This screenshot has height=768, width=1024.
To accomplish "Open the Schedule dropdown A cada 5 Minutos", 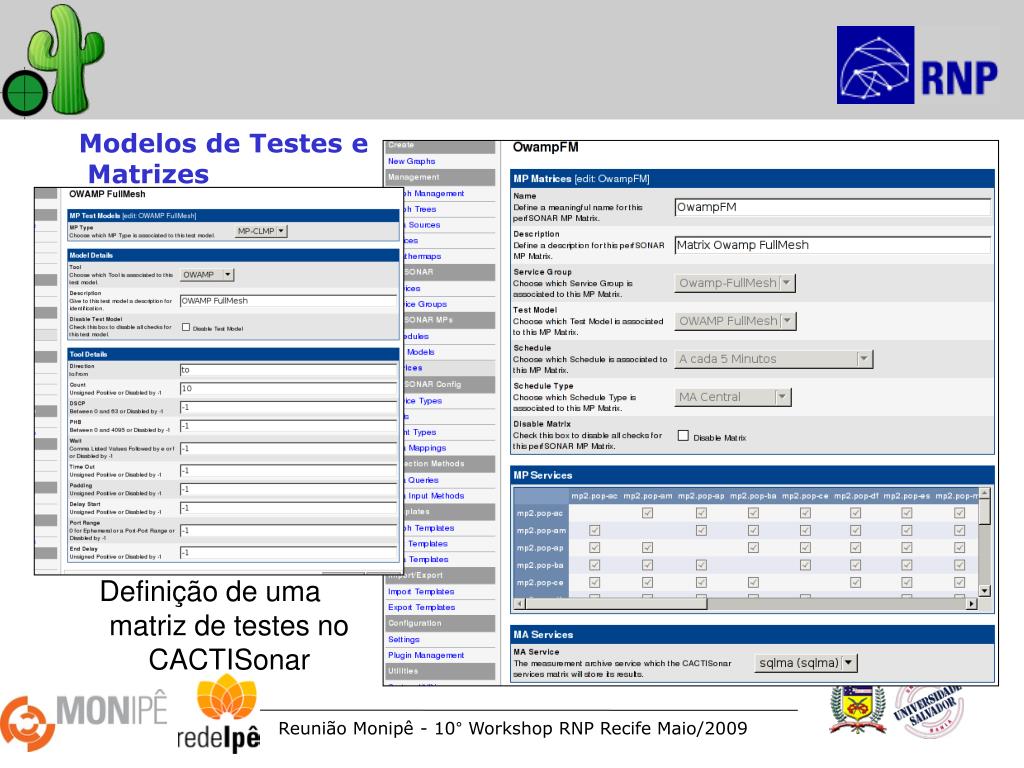I will (x=774, y=359).
